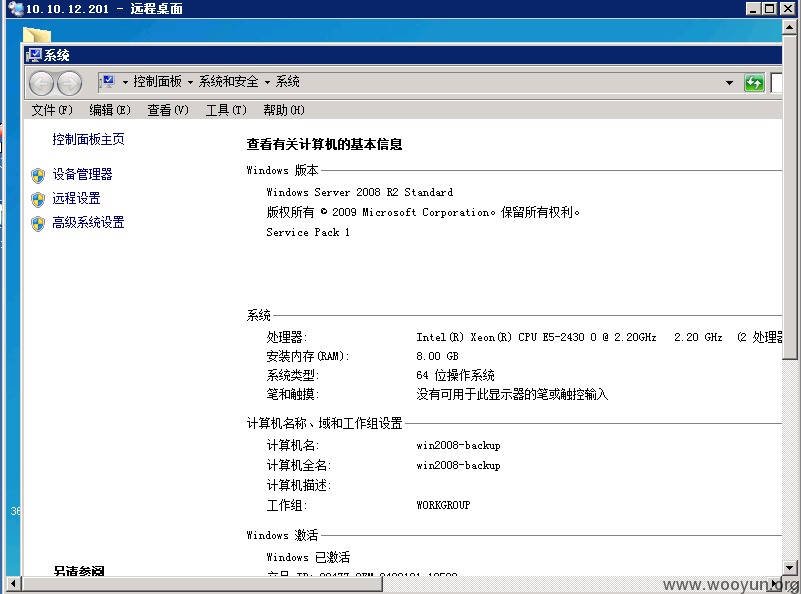Open the 帮助(H) menu
Image resolution: width=801 pixels, height=594 pixels.
284,110
